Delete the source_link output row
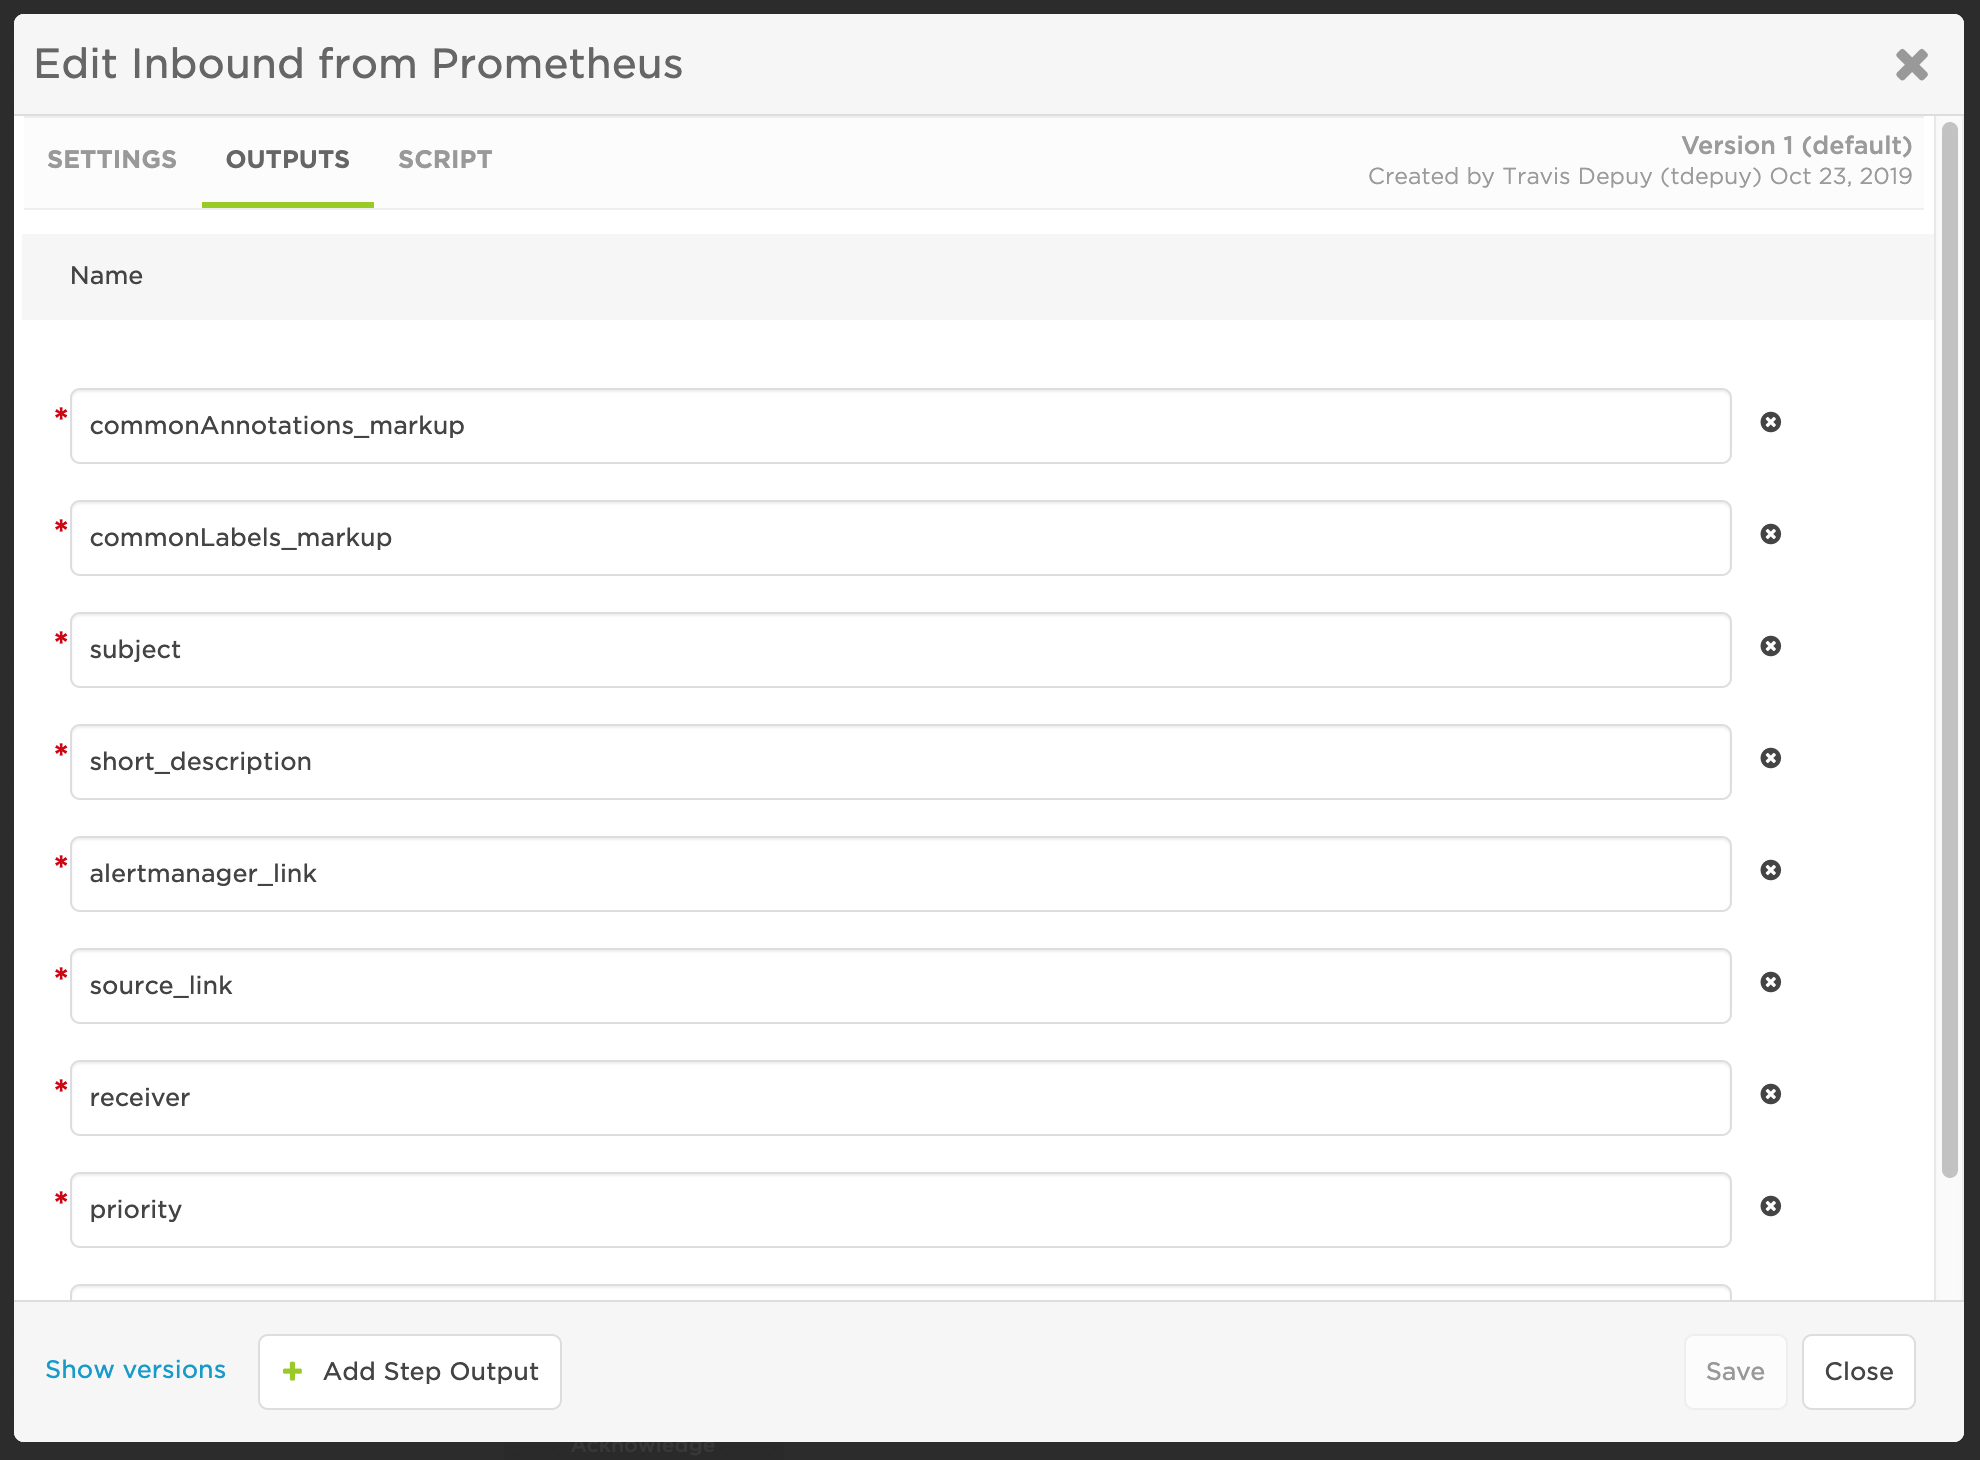Viewport: 1980px width, 1460px height. tap(1770, 983)
